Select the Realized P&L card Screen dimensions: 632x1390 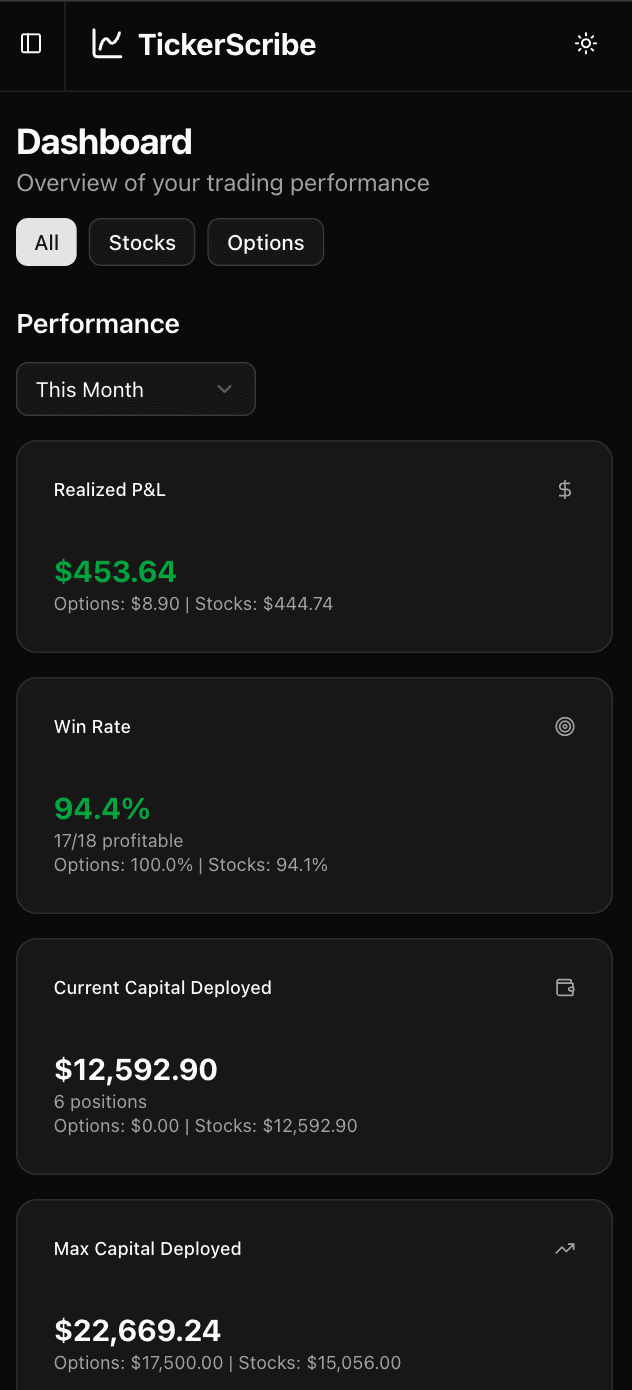click(314, 546)
